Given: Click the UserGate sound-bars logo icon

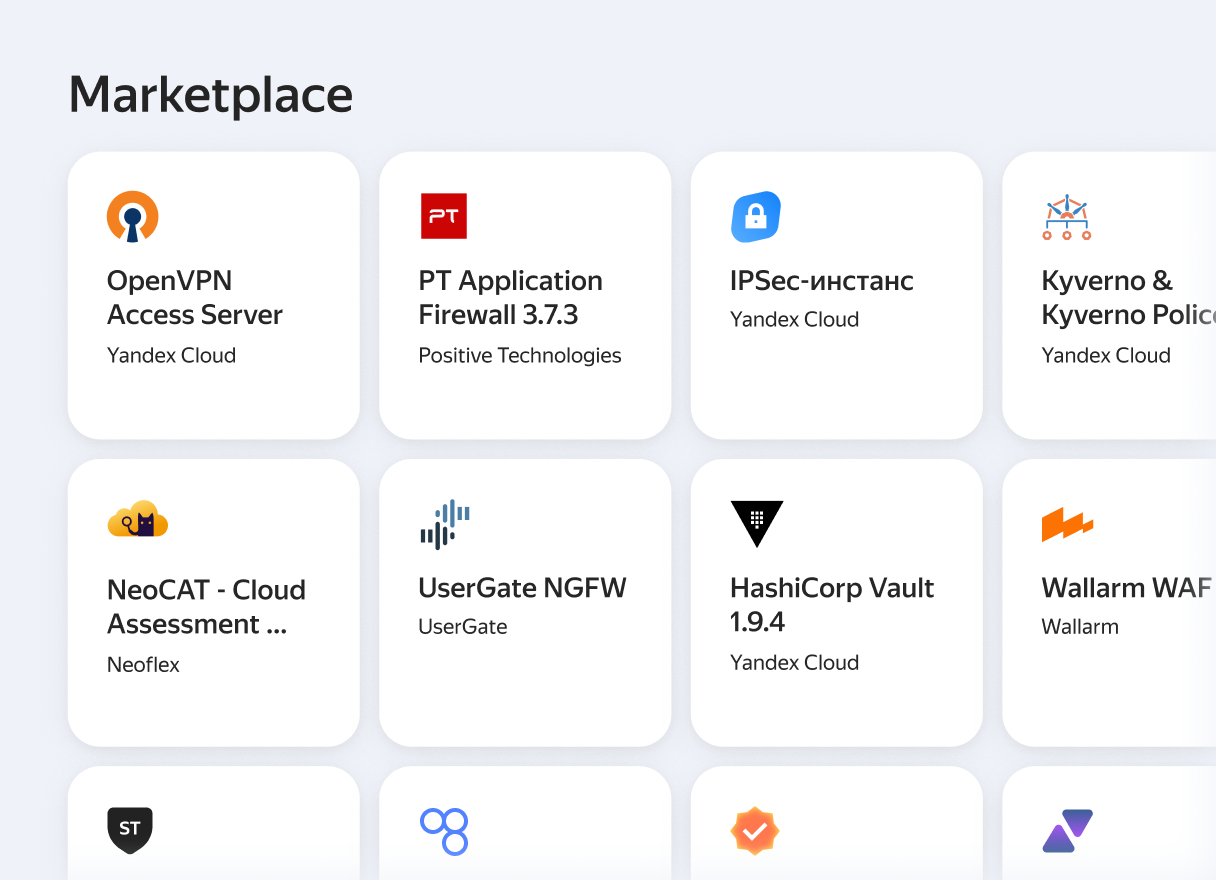Looking at the screenshot, I should [445, 524].
